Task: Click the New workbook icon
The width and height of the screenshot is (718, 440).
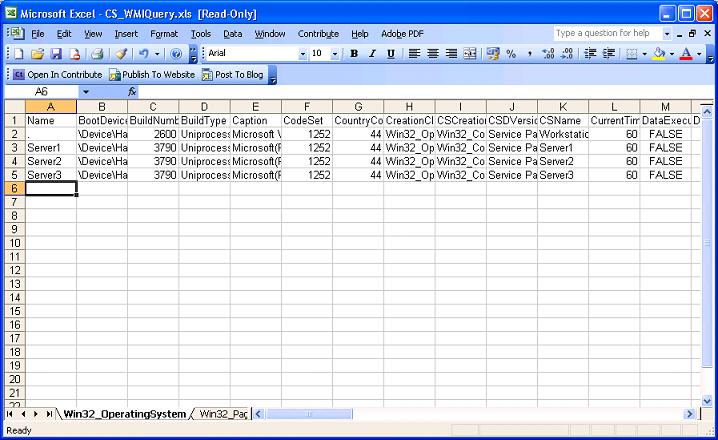Action: click(18, 54)
